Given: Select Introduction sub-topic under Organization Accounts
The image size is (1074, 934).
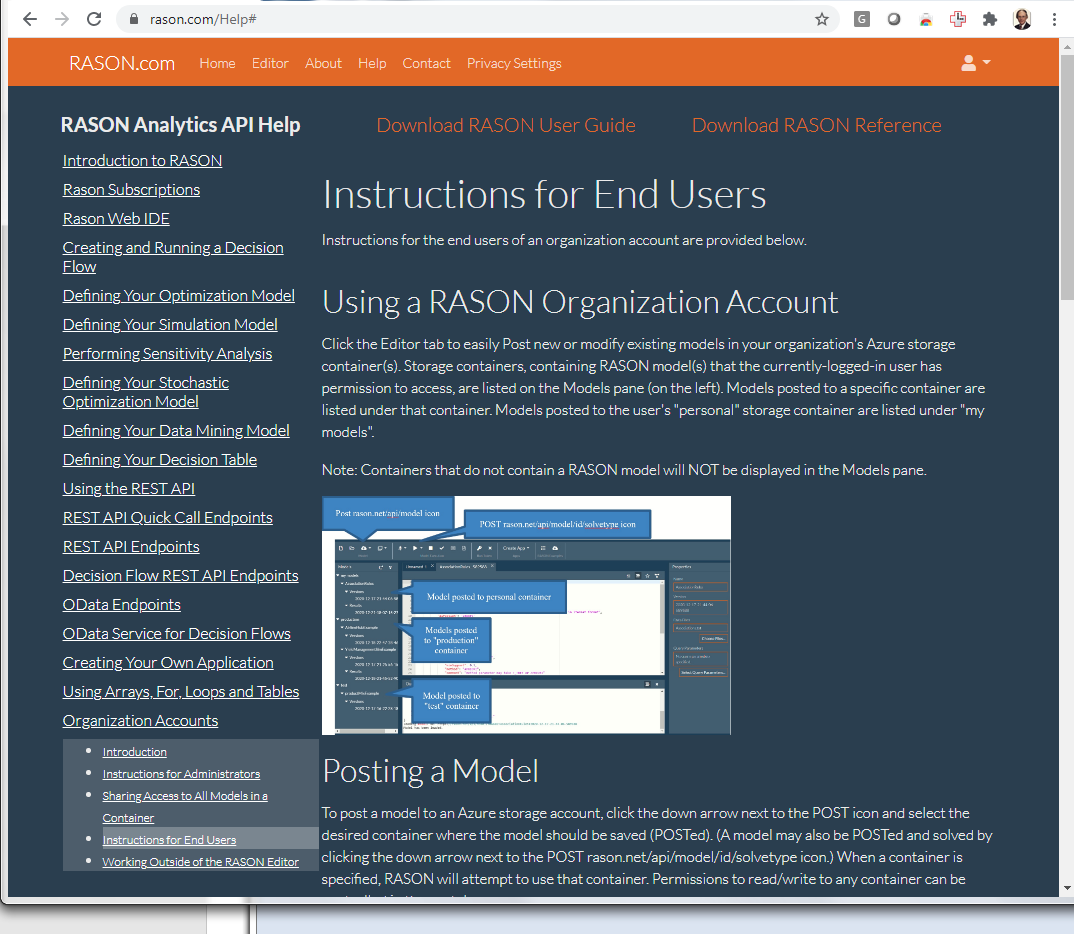Looking at the screenshot, I should [x=134, y=752].
